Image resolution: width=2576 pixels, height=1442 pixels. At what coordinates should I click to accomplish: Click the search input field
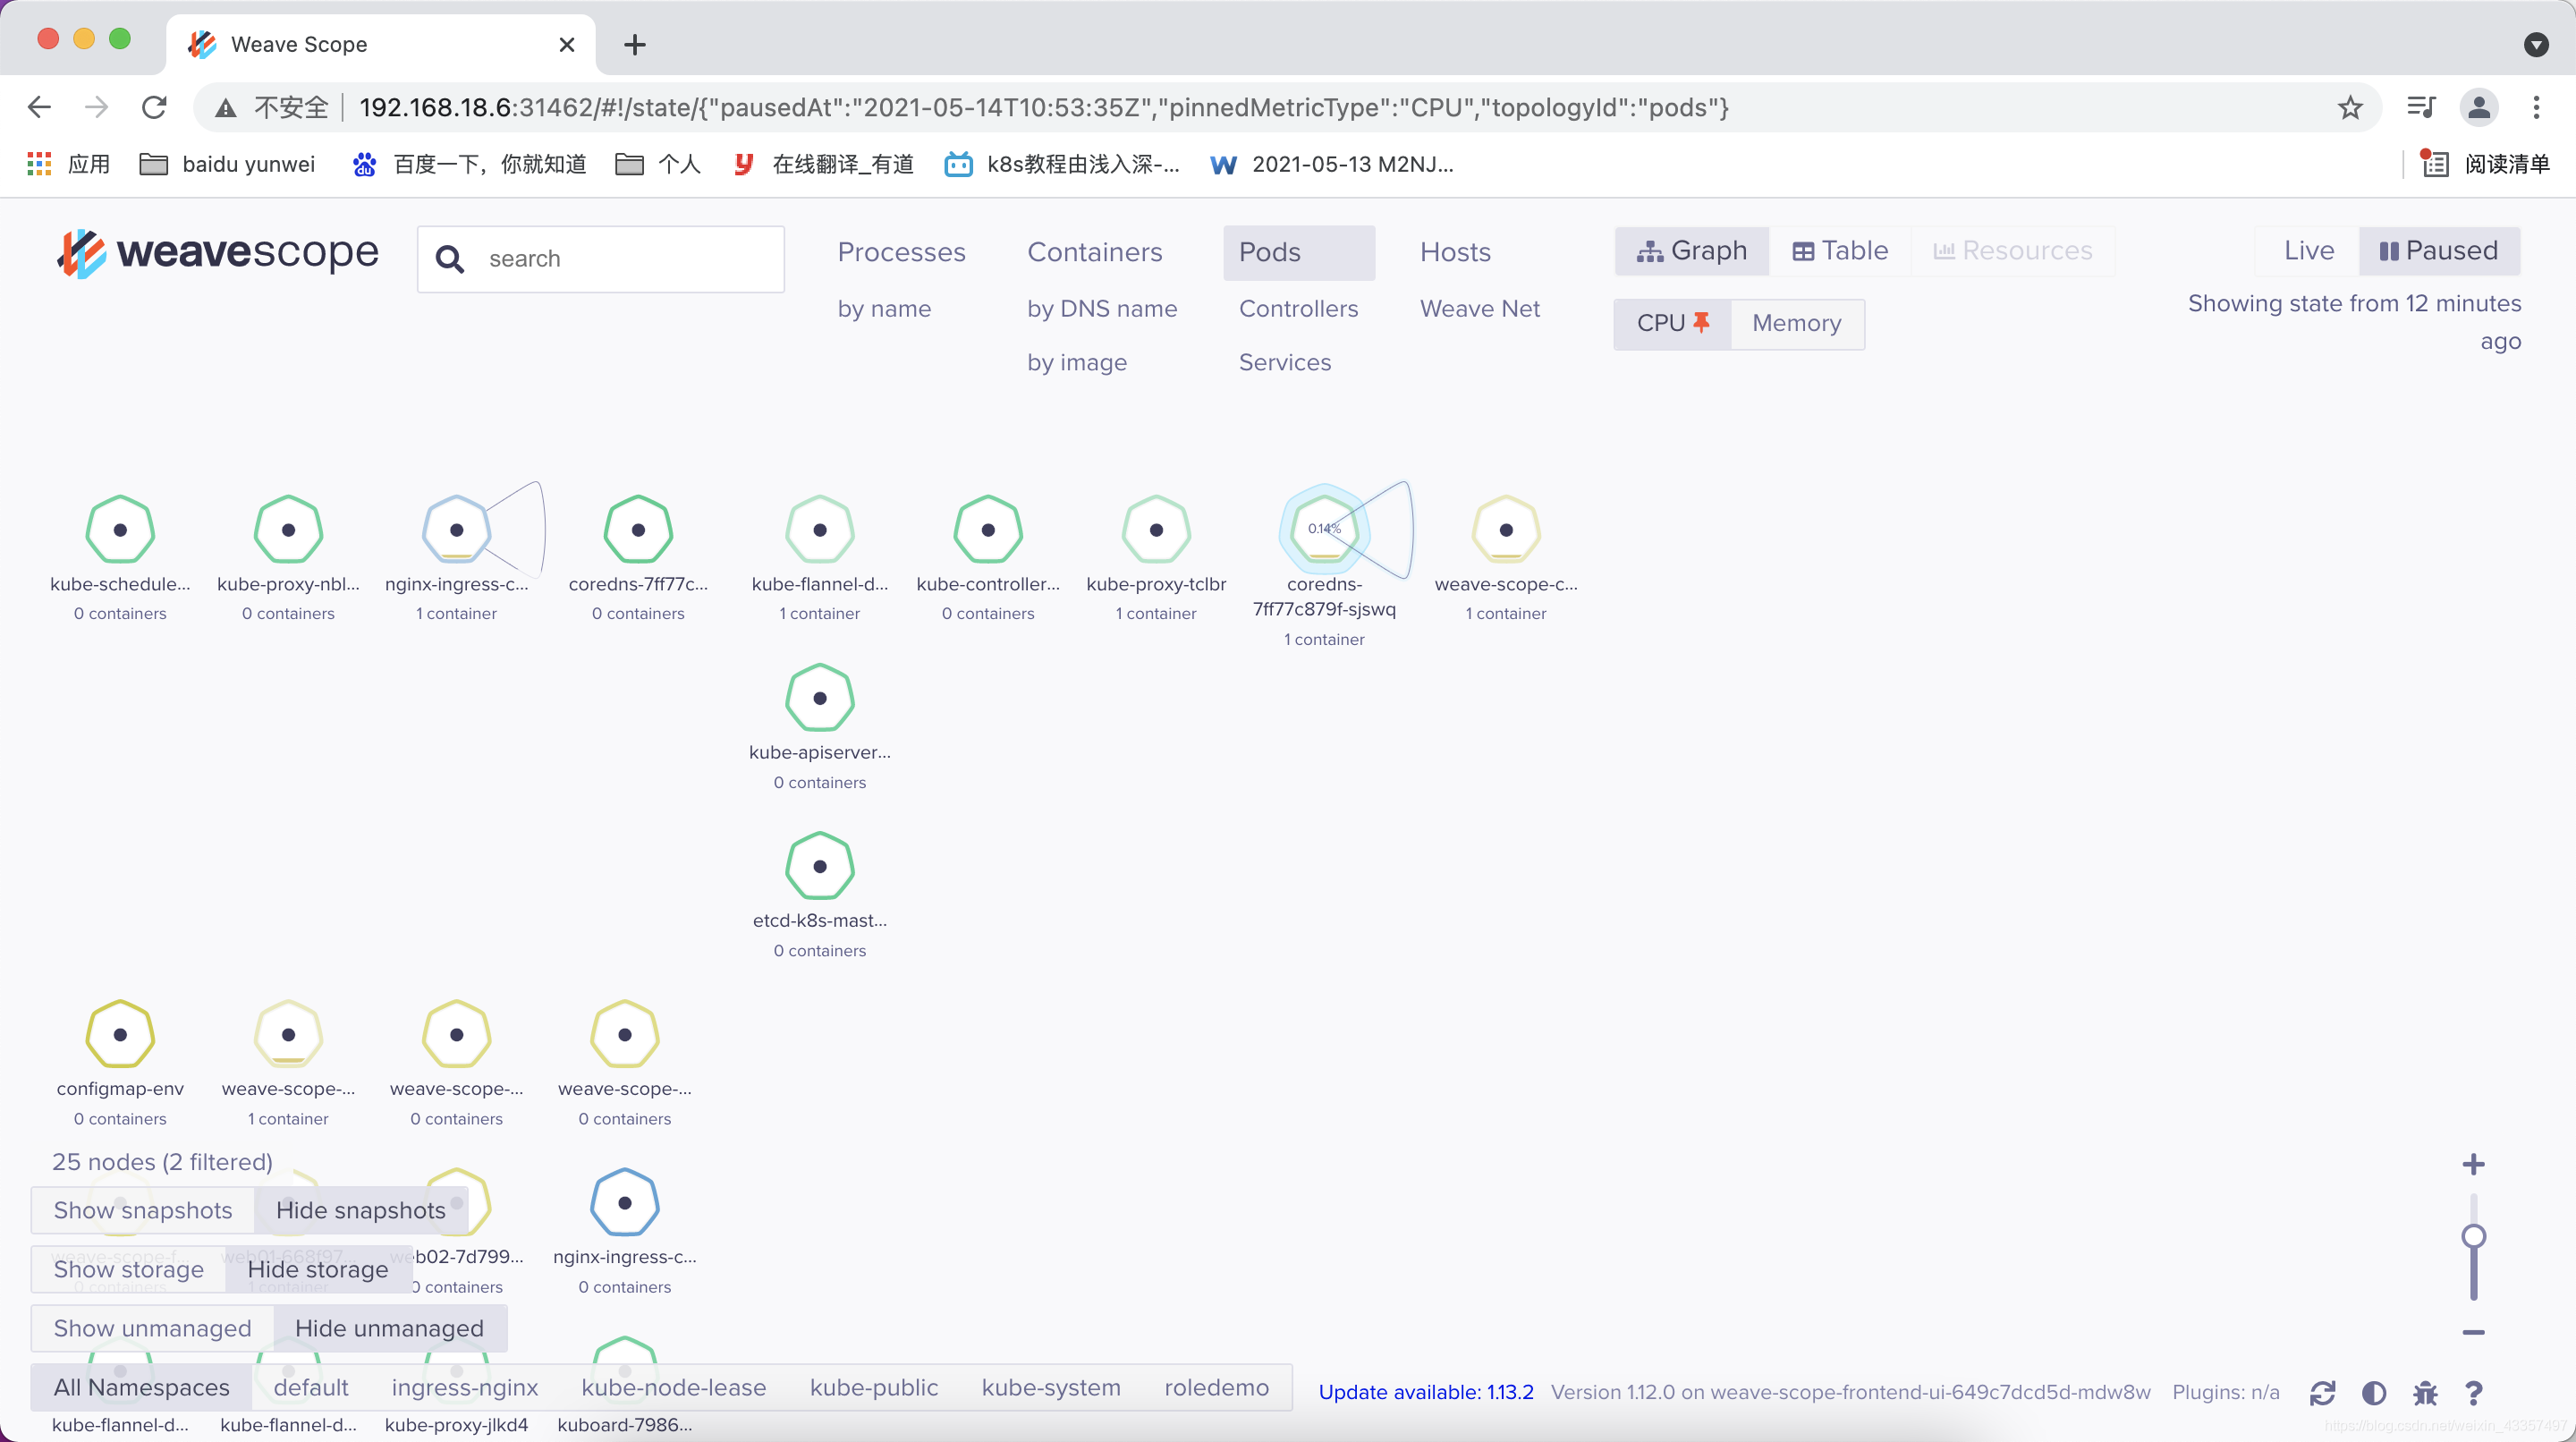[x=601, y=259]
